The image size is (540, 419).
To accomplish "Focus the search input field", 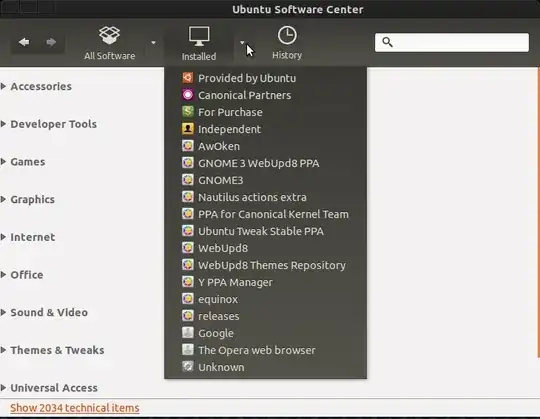I will [452, 42].
